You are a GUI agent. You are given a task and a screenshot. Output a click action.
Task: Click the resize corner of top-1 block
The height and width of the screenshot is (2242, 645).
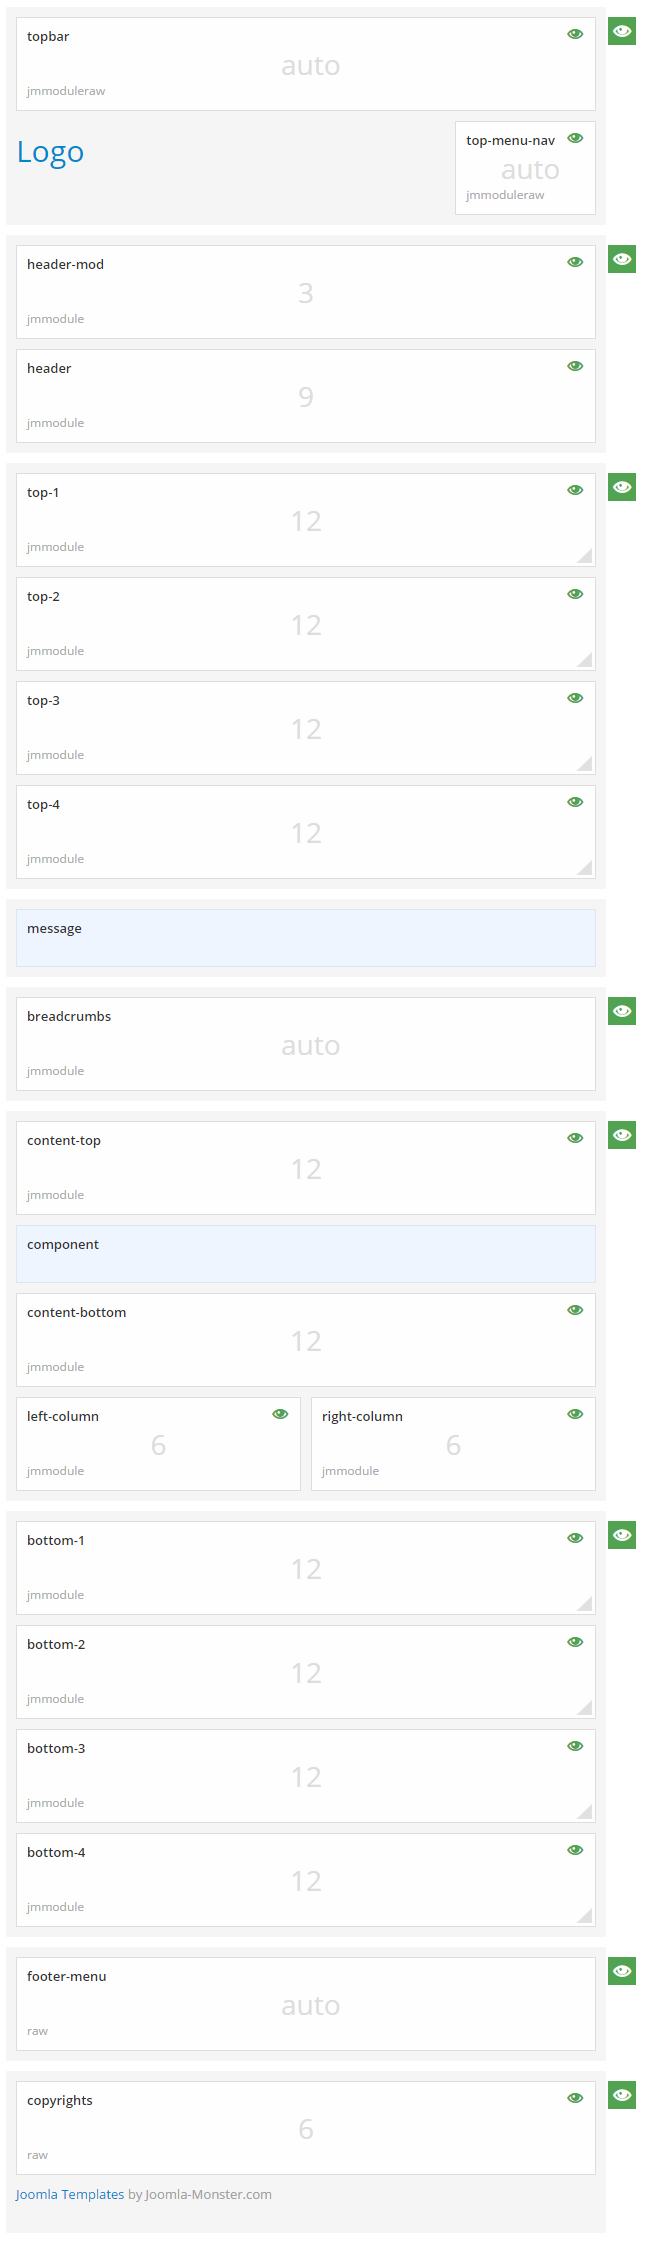tap(586, 556)
